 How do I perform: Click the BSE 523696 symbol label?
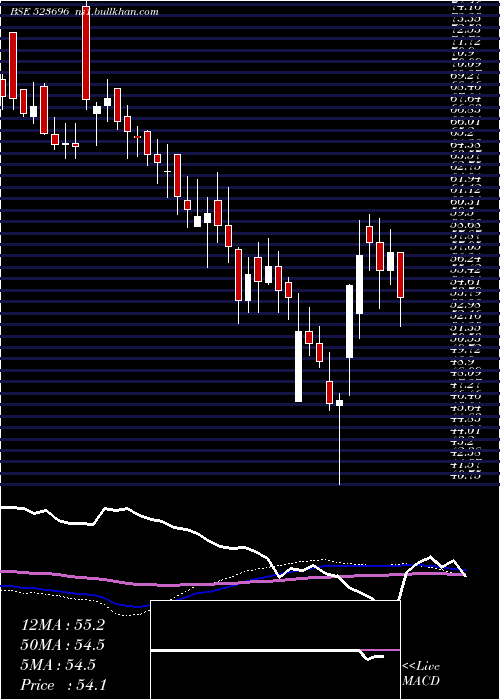click(x=40, y=12)
